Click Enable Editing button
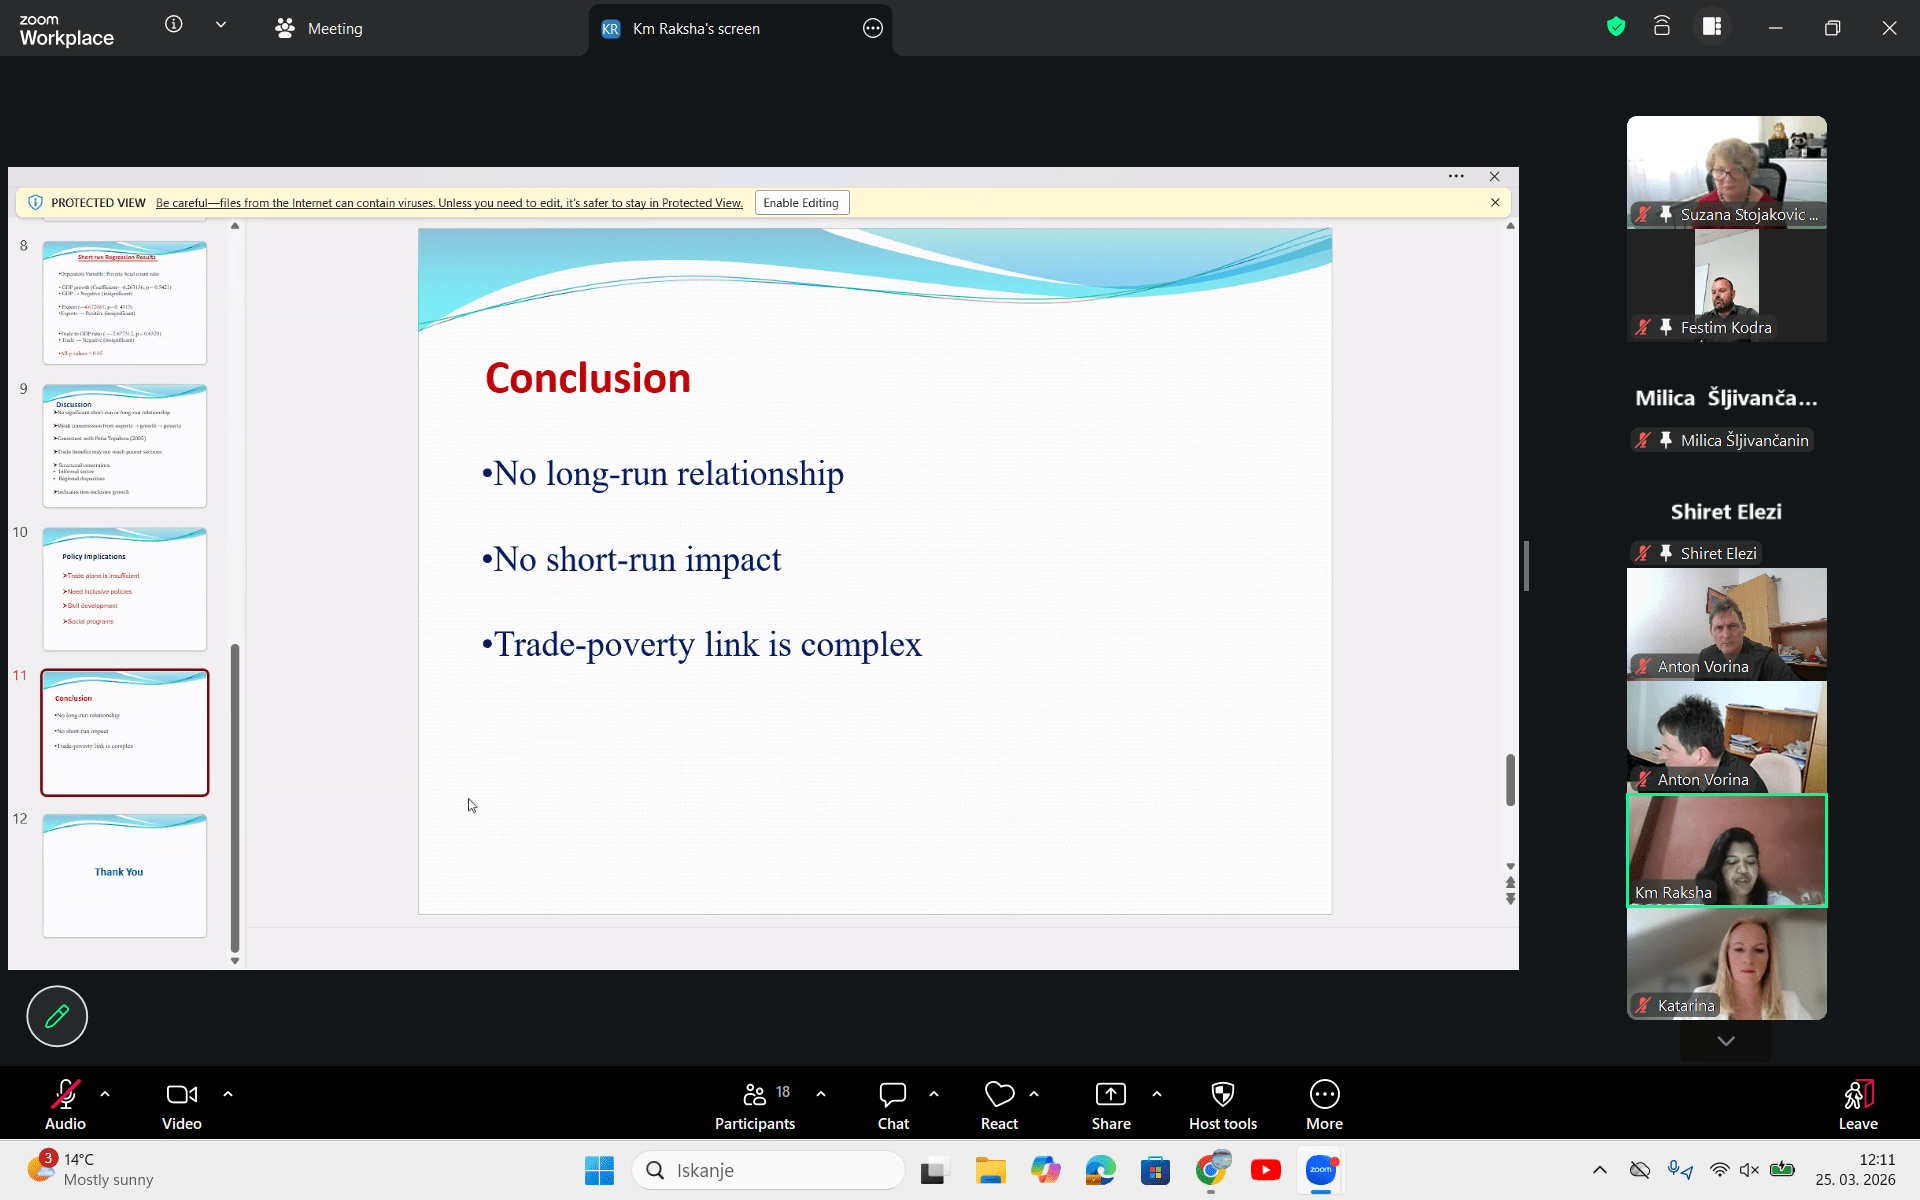This screenshot has height=1200, width=1920. [x=801, y=203]
